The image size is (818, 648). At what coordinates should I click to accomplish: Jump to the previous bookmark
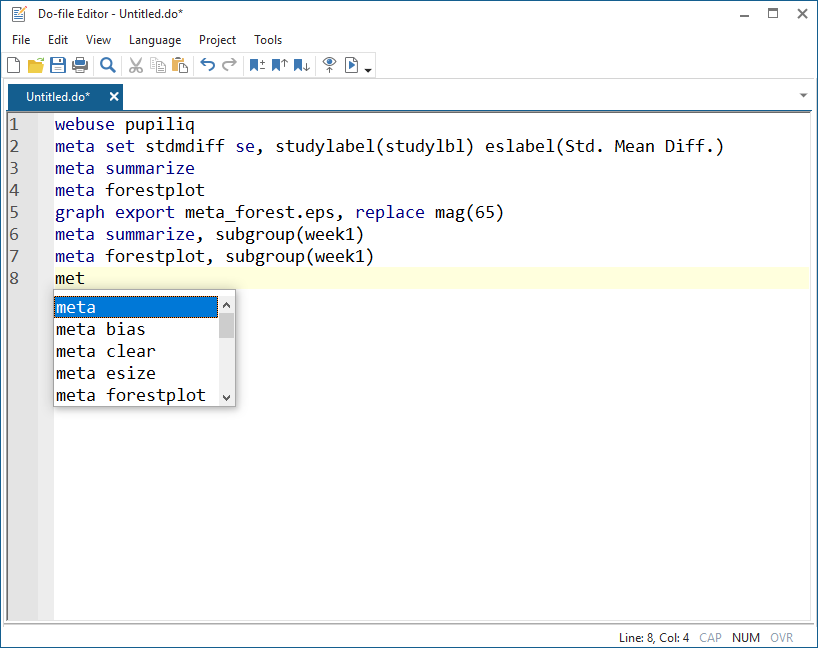(x=280, y=65)
